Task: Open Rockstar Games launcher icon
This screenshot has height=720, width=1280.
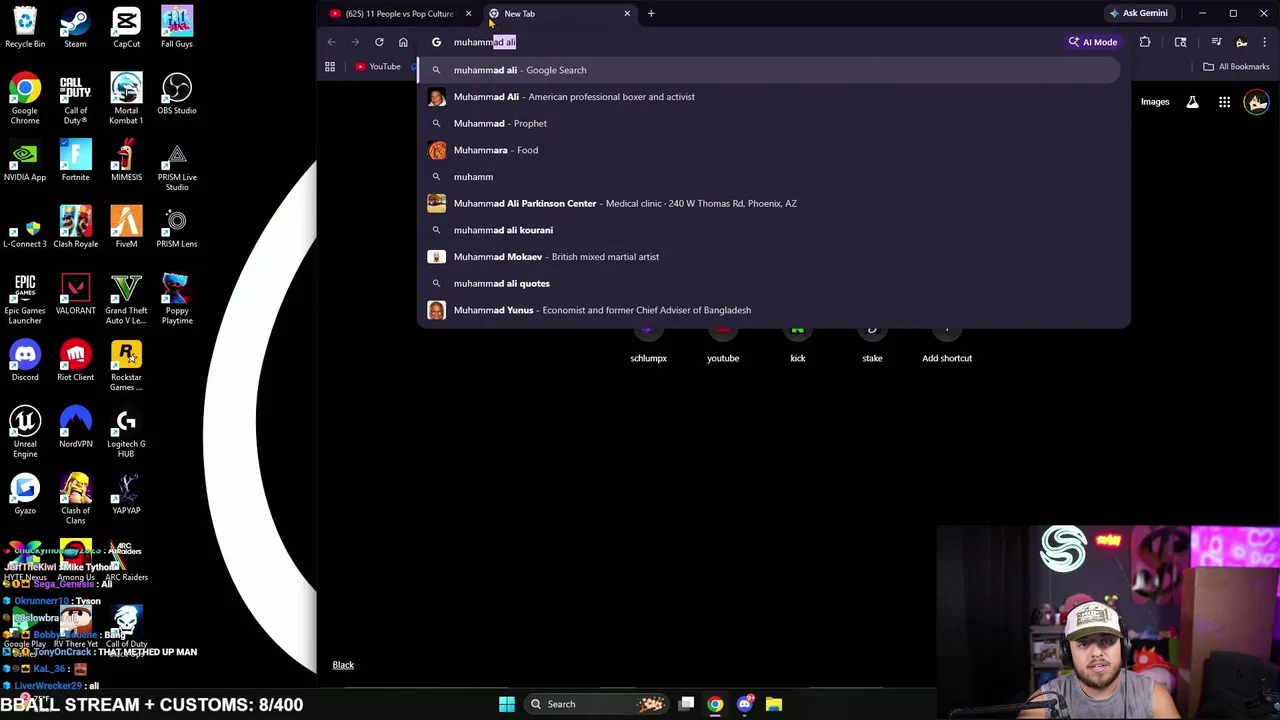Action: [126, 365]
